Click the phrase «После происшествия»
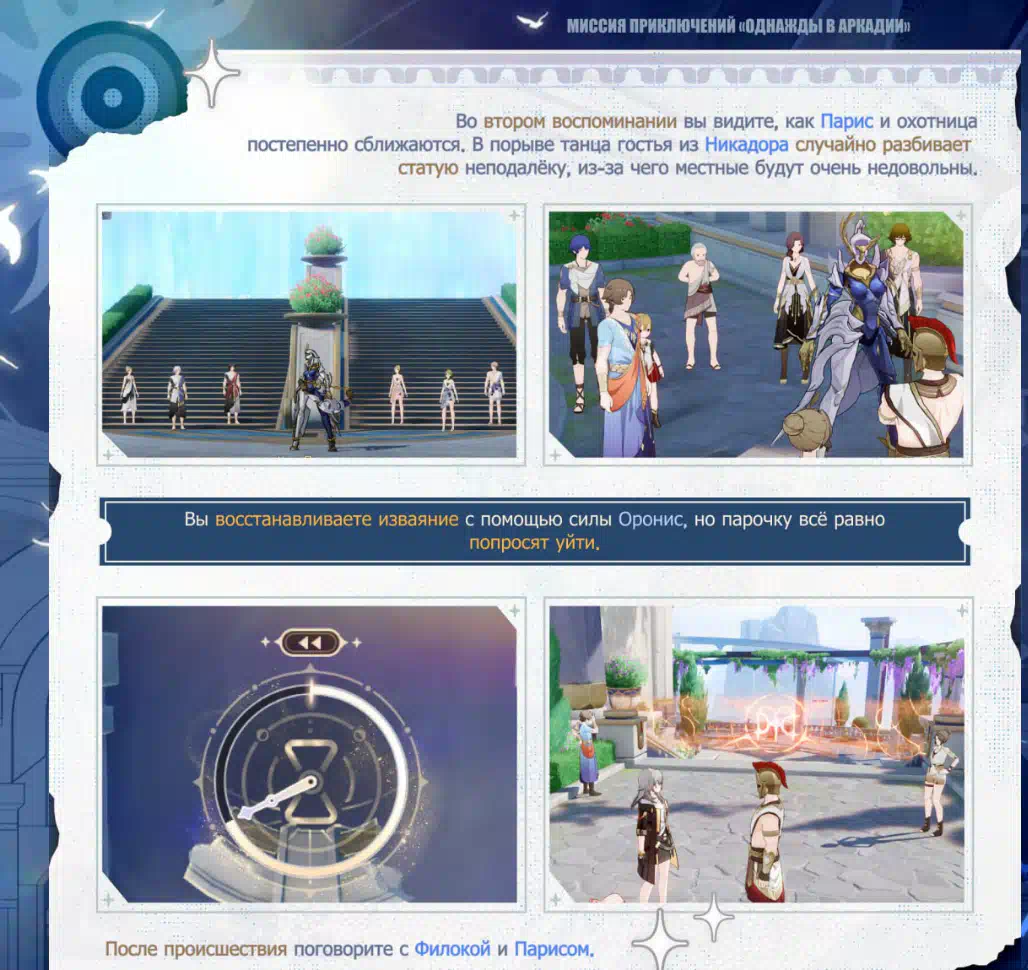The image size is (1028, 970). 196,948
